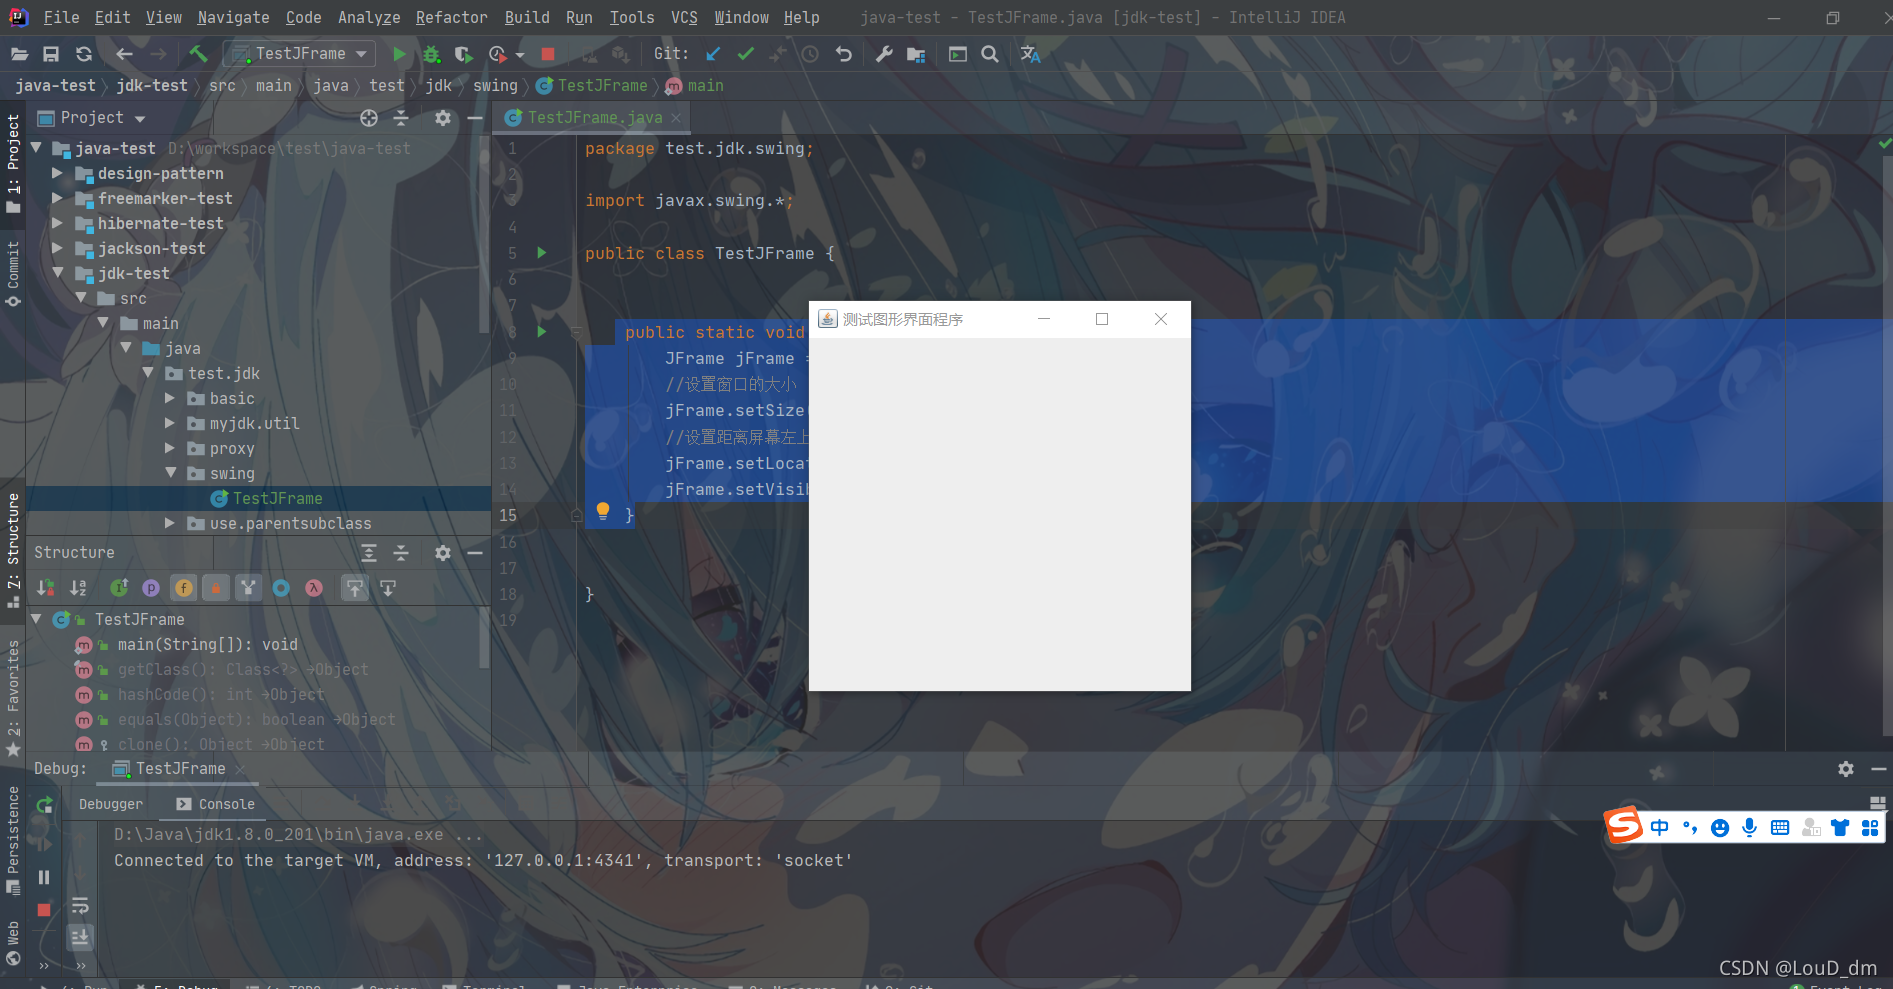Toggle showing non-public members in Structure
Image resolution: width=1893 pixels, height=989 pixels.
click(216, 587)
